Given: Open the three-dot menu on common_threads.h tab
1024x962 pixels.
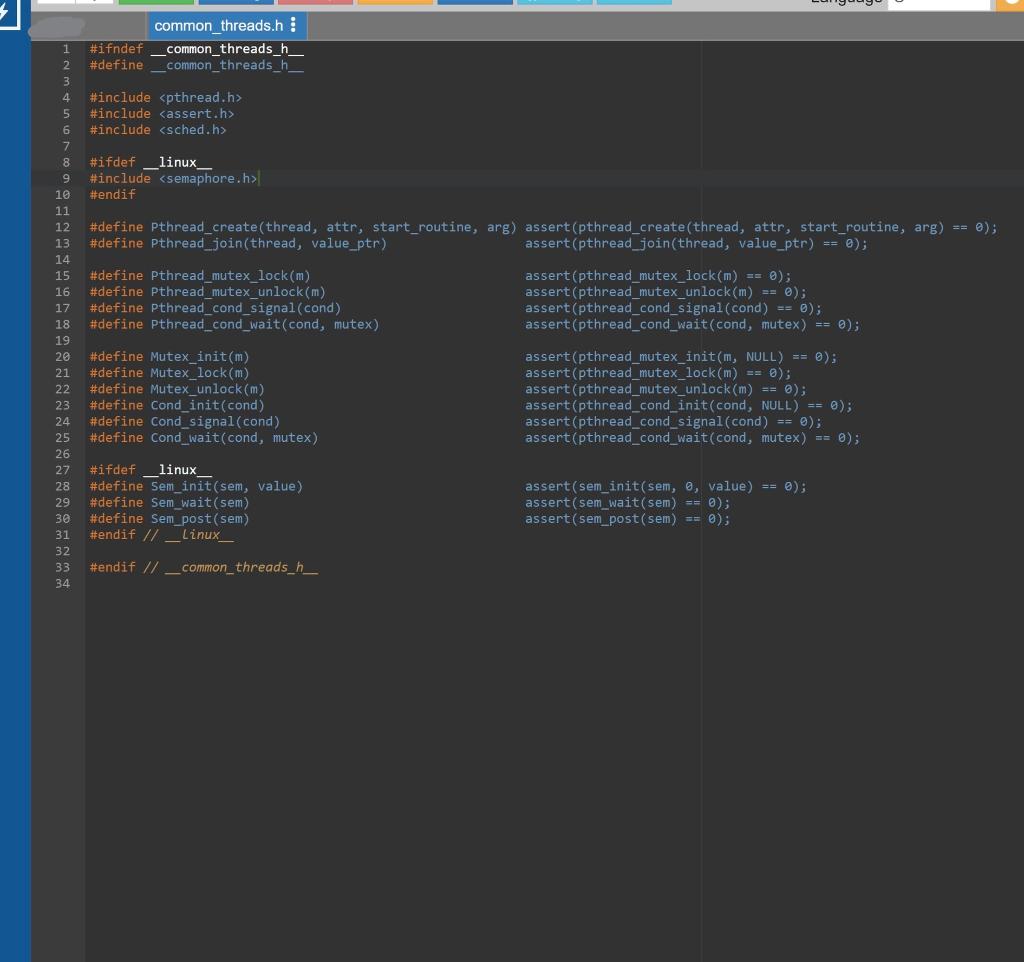Looking at the screenshot, I should (292, 25).
